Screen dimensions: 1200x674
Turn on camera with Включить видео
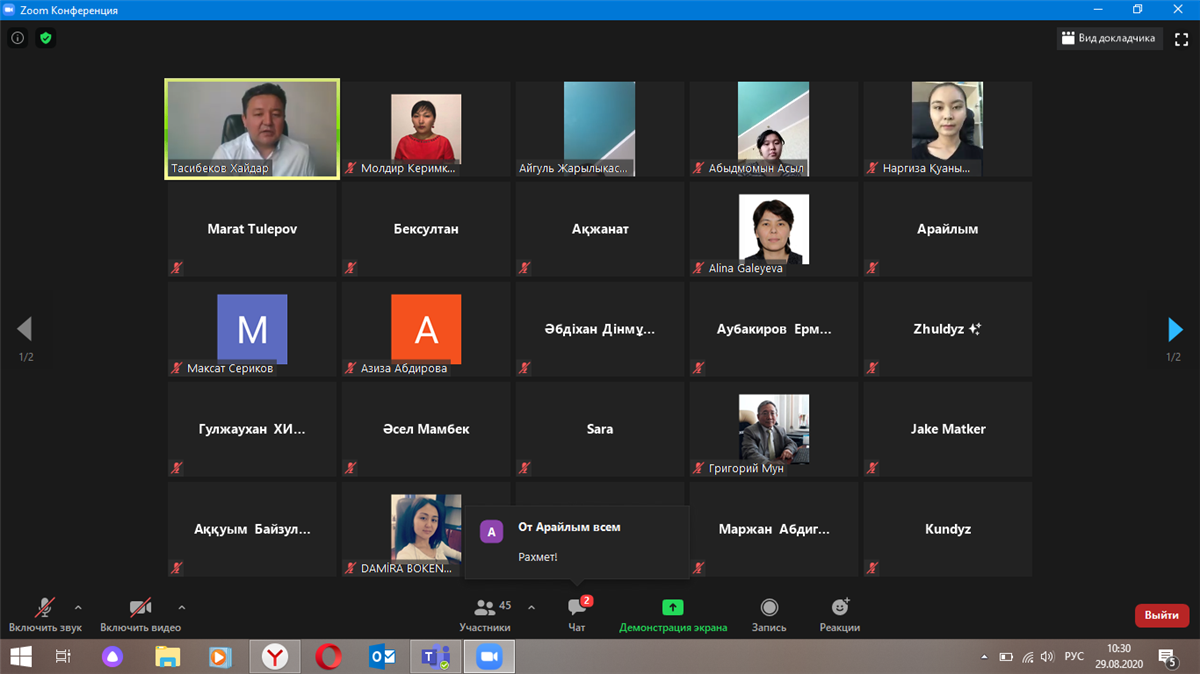(140, 613)
